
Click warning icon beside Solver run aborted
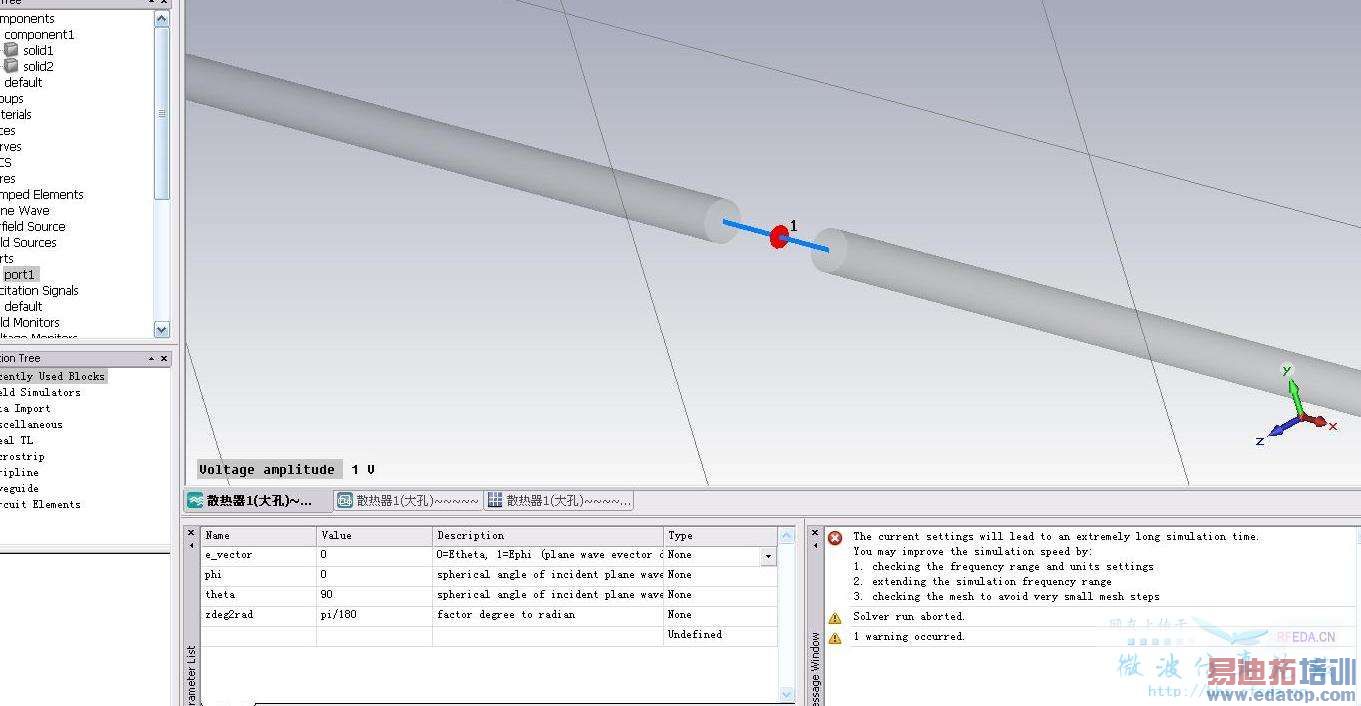(835, 617)
